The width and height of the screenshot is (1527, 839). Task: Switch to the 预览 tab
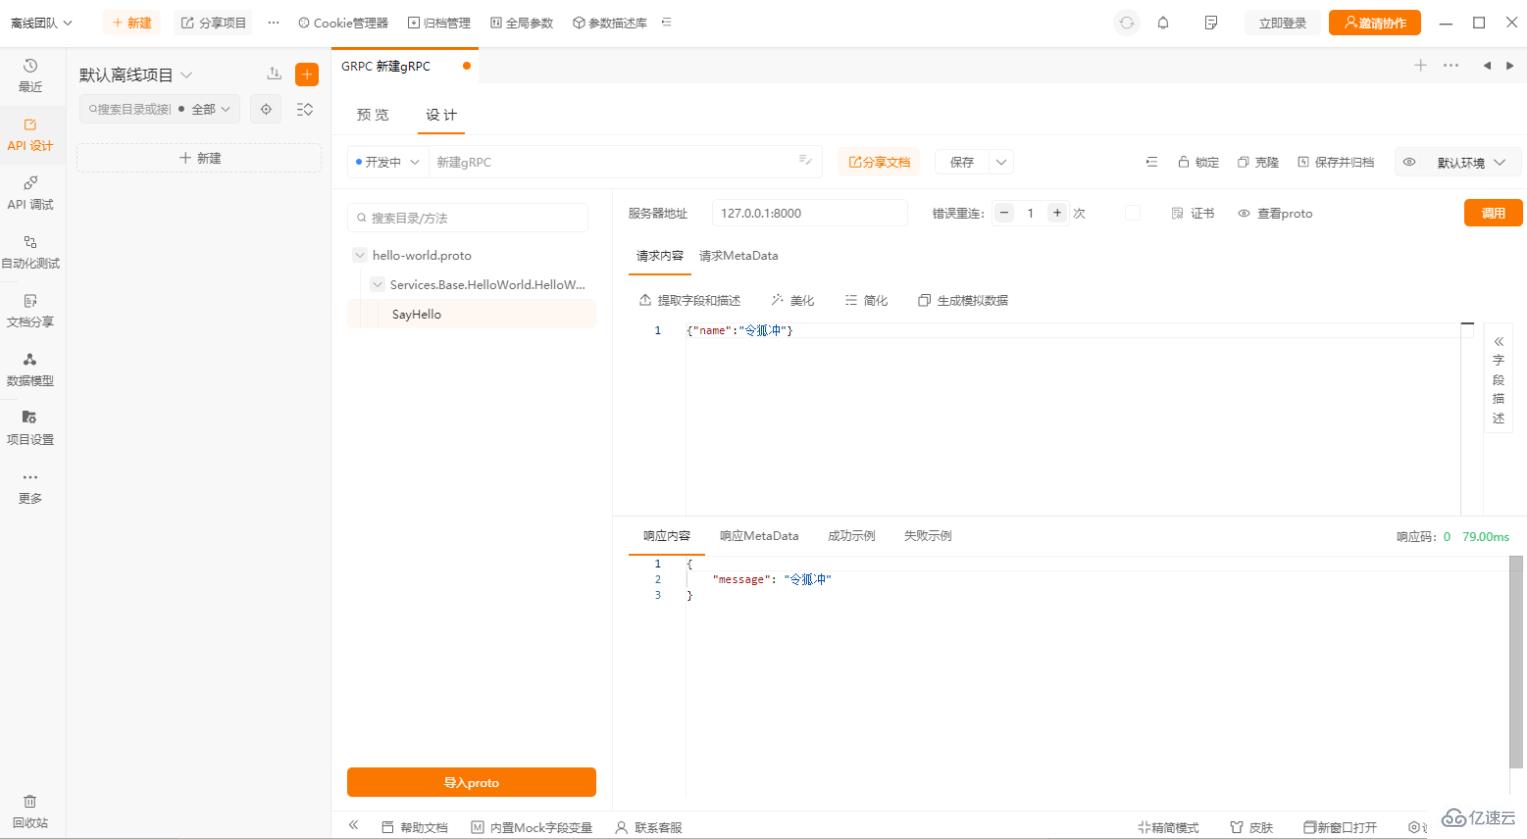373,115
